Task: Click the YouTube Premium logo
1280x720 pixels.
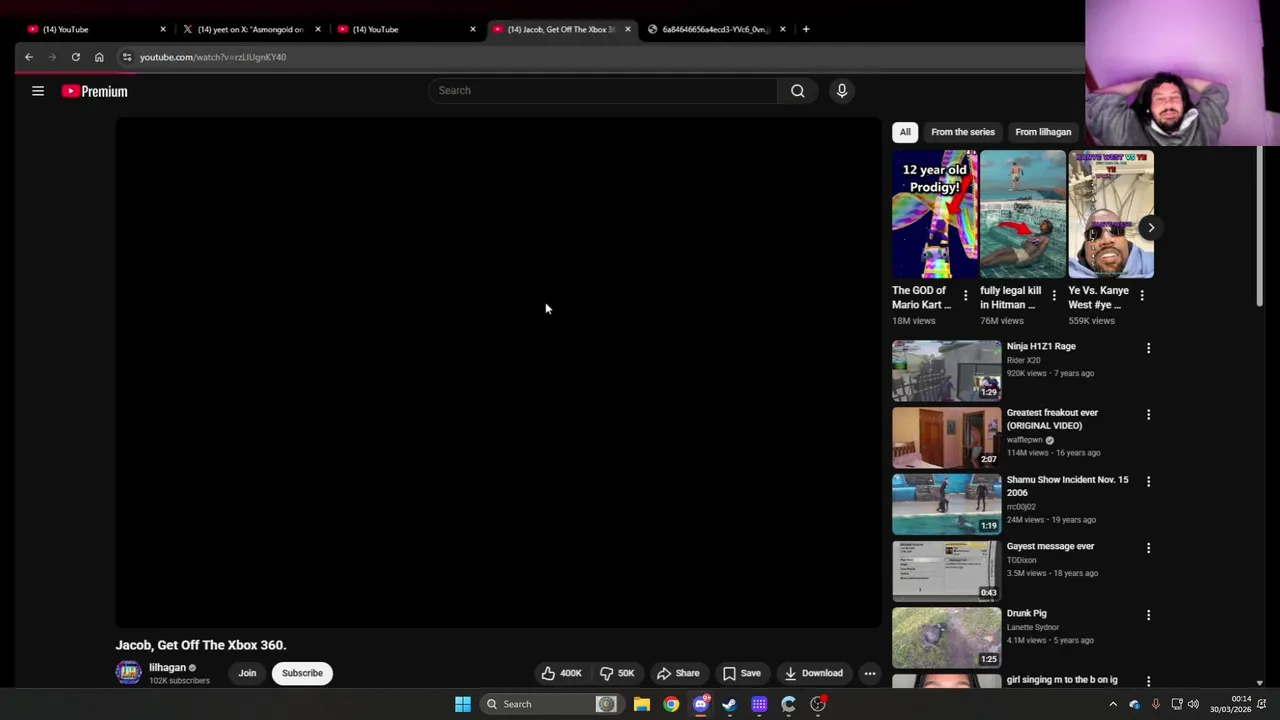Action: pyautogui.click(x=95, y=91)
